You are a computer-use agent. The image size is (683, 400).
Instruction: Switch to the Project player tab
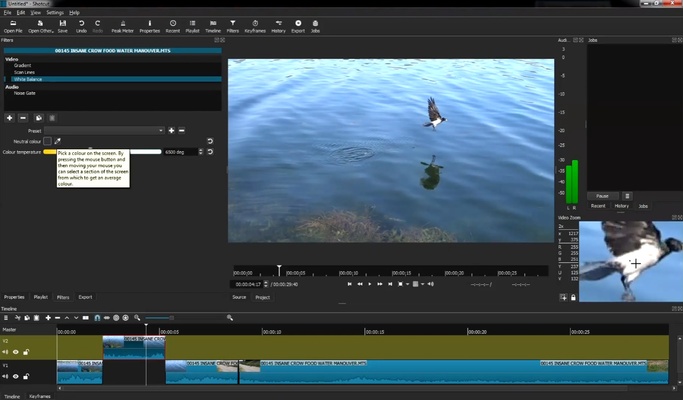(x=263, y=297)
